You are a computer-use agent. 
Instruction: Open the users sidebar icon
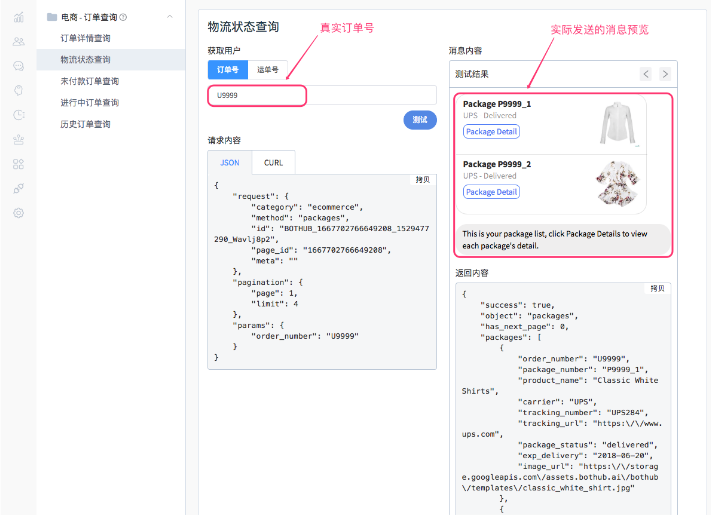pos(18,41)
